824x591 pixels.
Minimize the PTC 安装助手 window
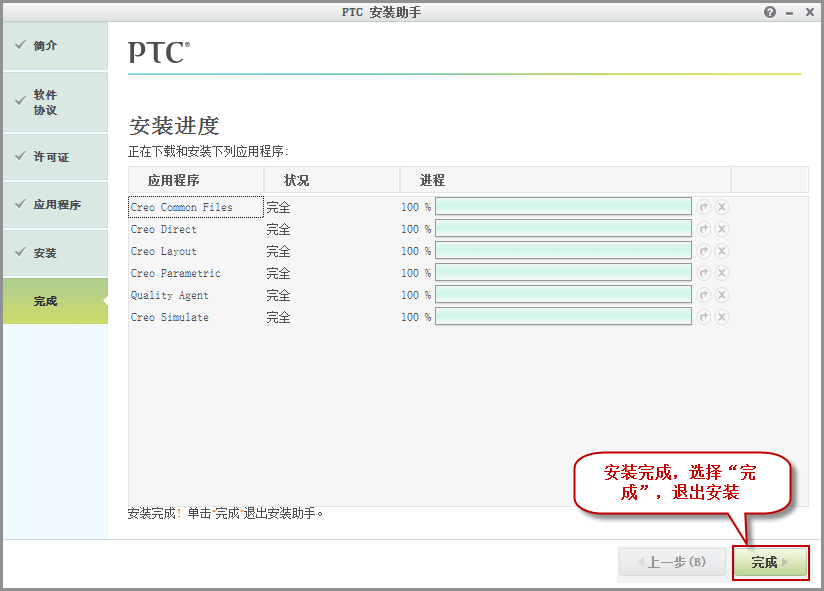coord(789,13)
